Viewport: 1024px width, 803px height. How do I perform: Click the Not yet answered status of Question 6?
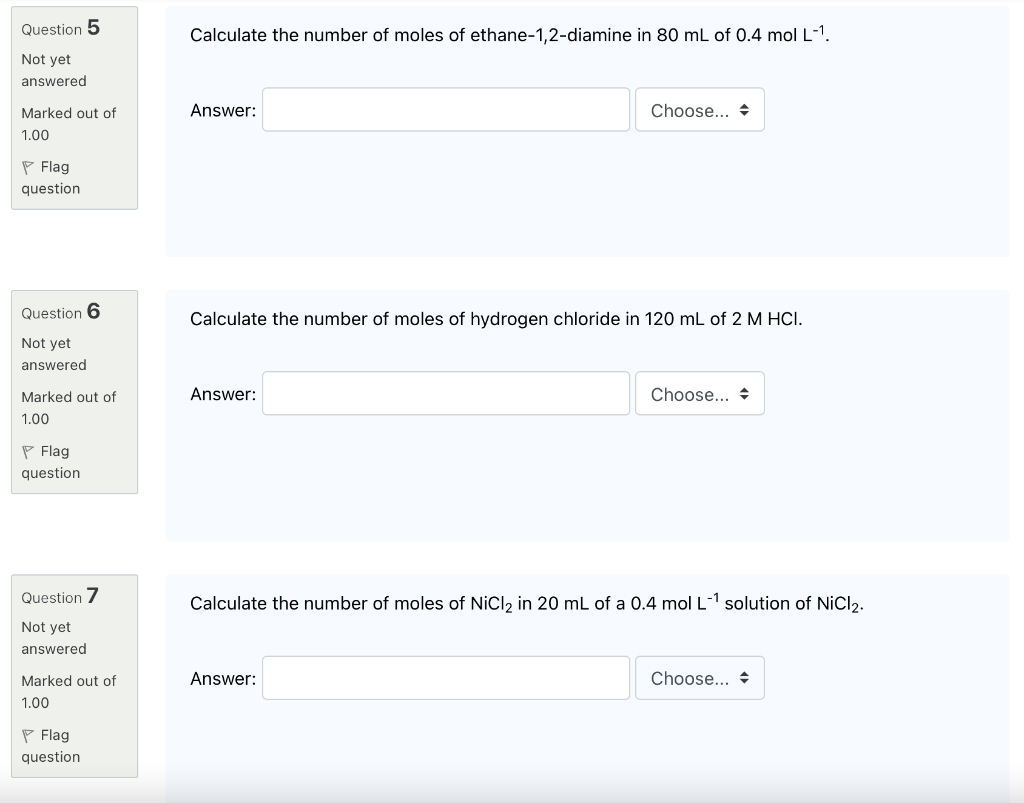pos(54,354)
